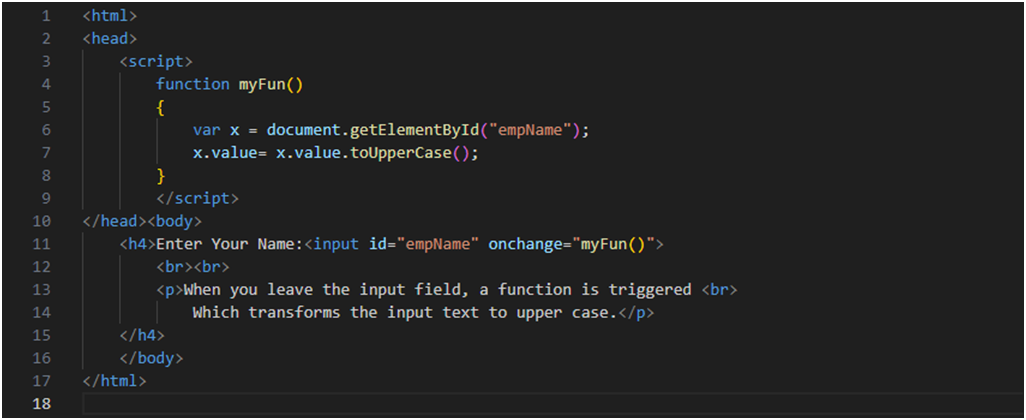Click the opening curly brace on line 5

point(160,107)
